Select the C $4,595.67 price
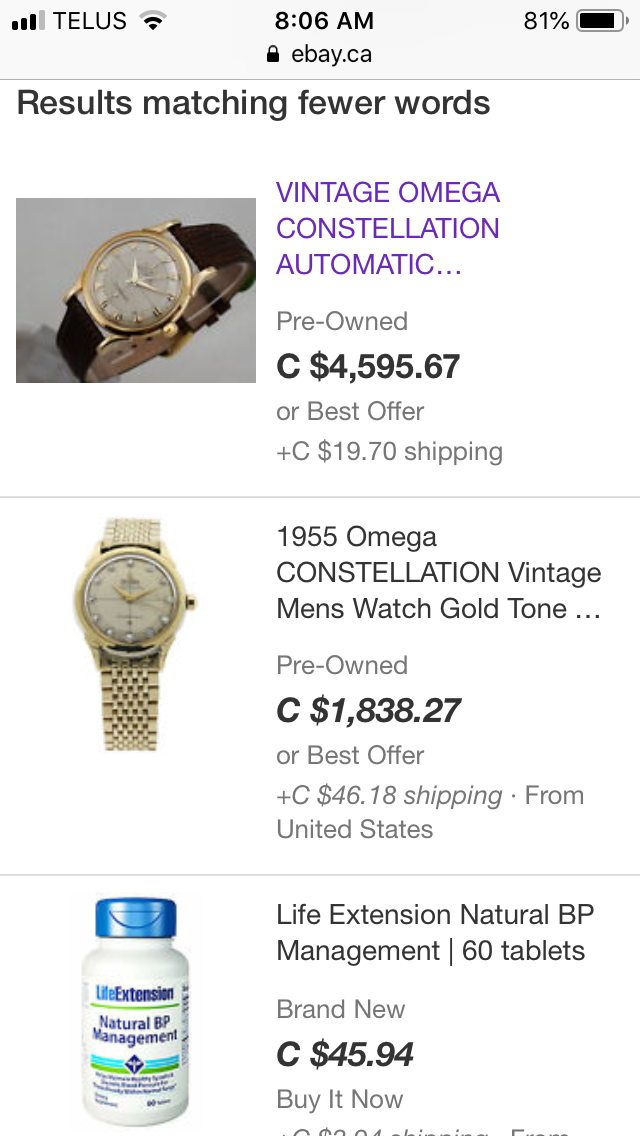 coord(368,366)
